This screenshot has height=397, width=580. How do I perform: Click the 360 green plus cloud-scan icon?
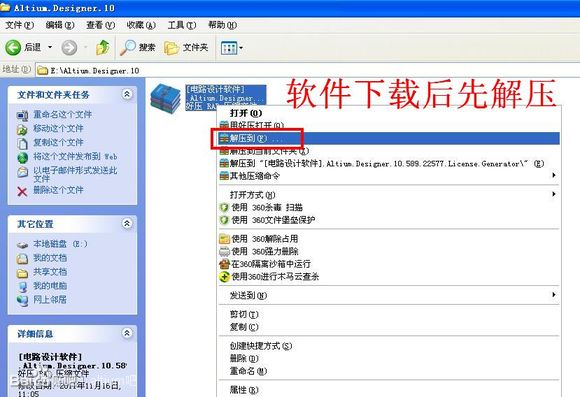(224, 277)
